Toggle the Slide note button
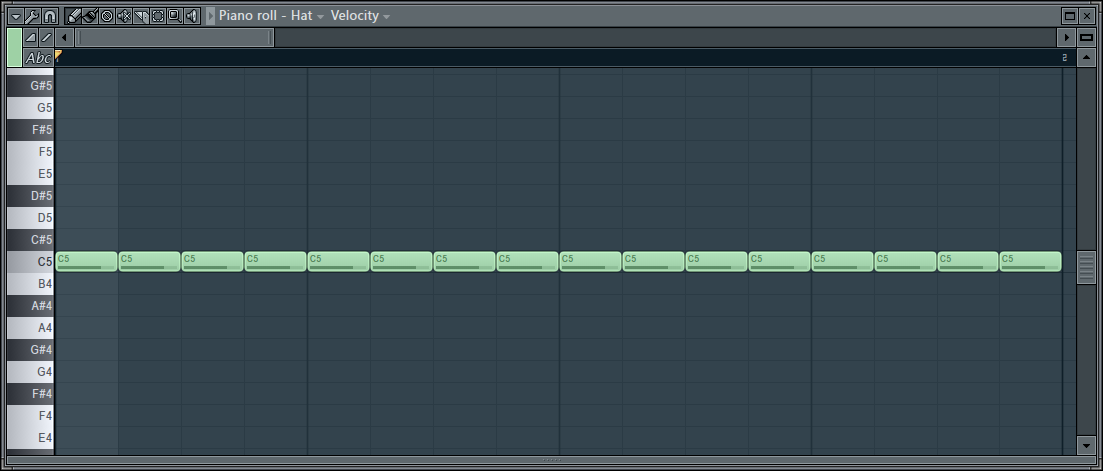1103x471 pixels. coord(46,37)
